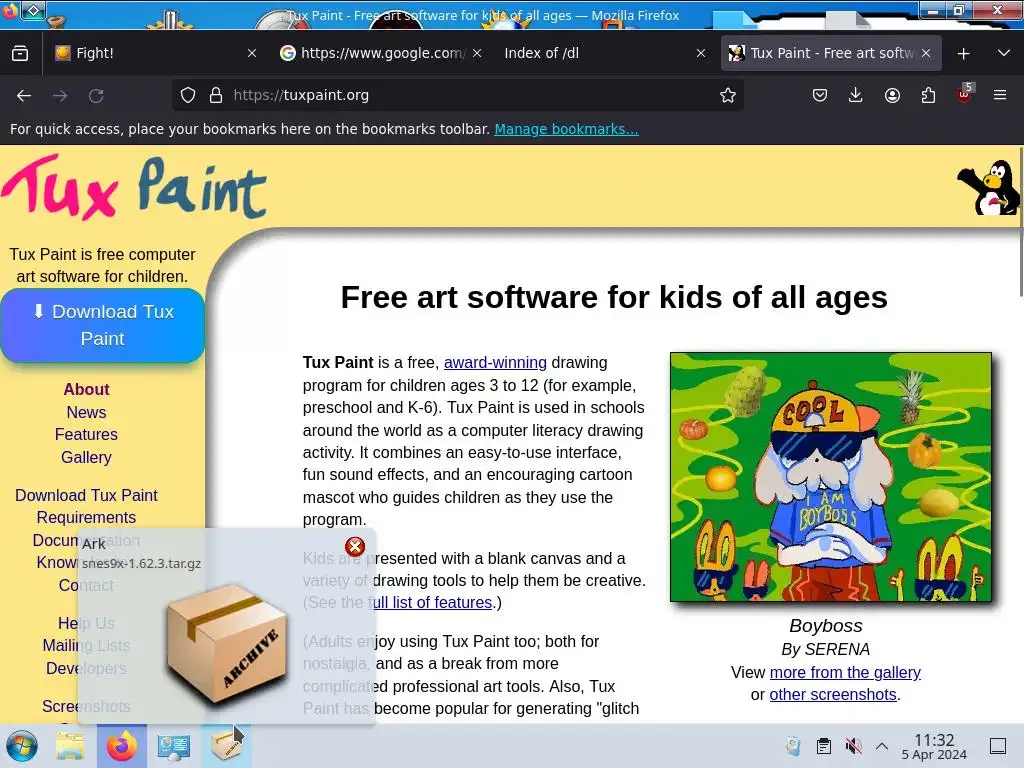1024x768 pixels.
Task: Open the Start menu orb on taskbar
Action: click(x=22, y=746)
